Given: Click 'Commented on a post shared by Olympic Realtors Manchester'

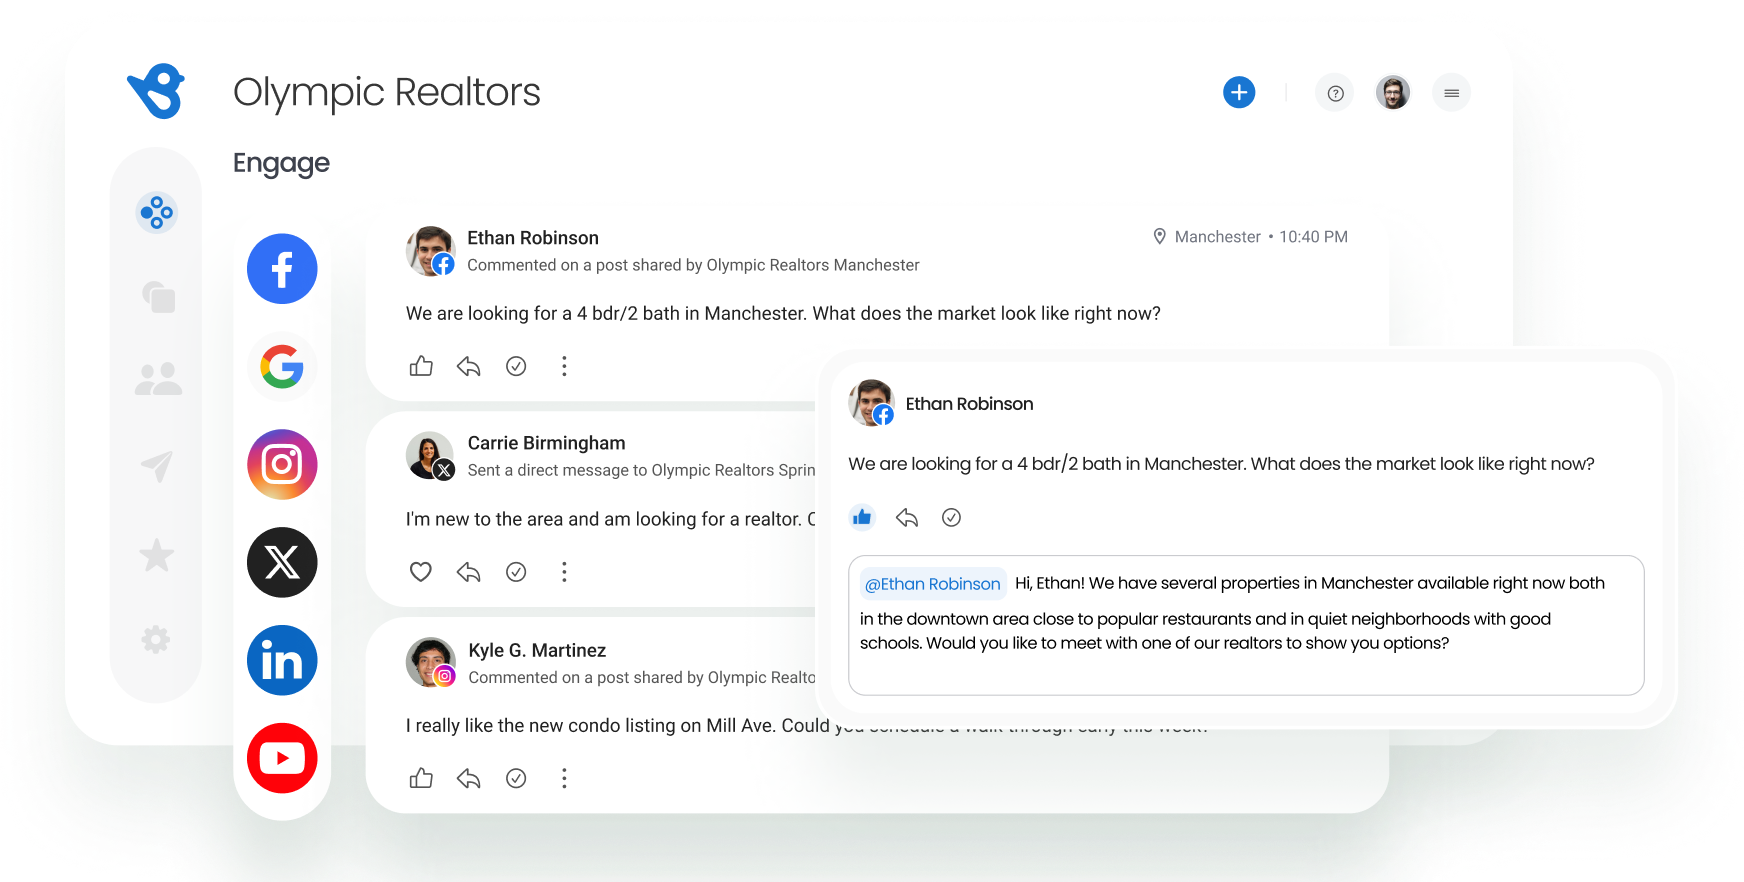Looking at the screenshot, I should tap(693, 265).
